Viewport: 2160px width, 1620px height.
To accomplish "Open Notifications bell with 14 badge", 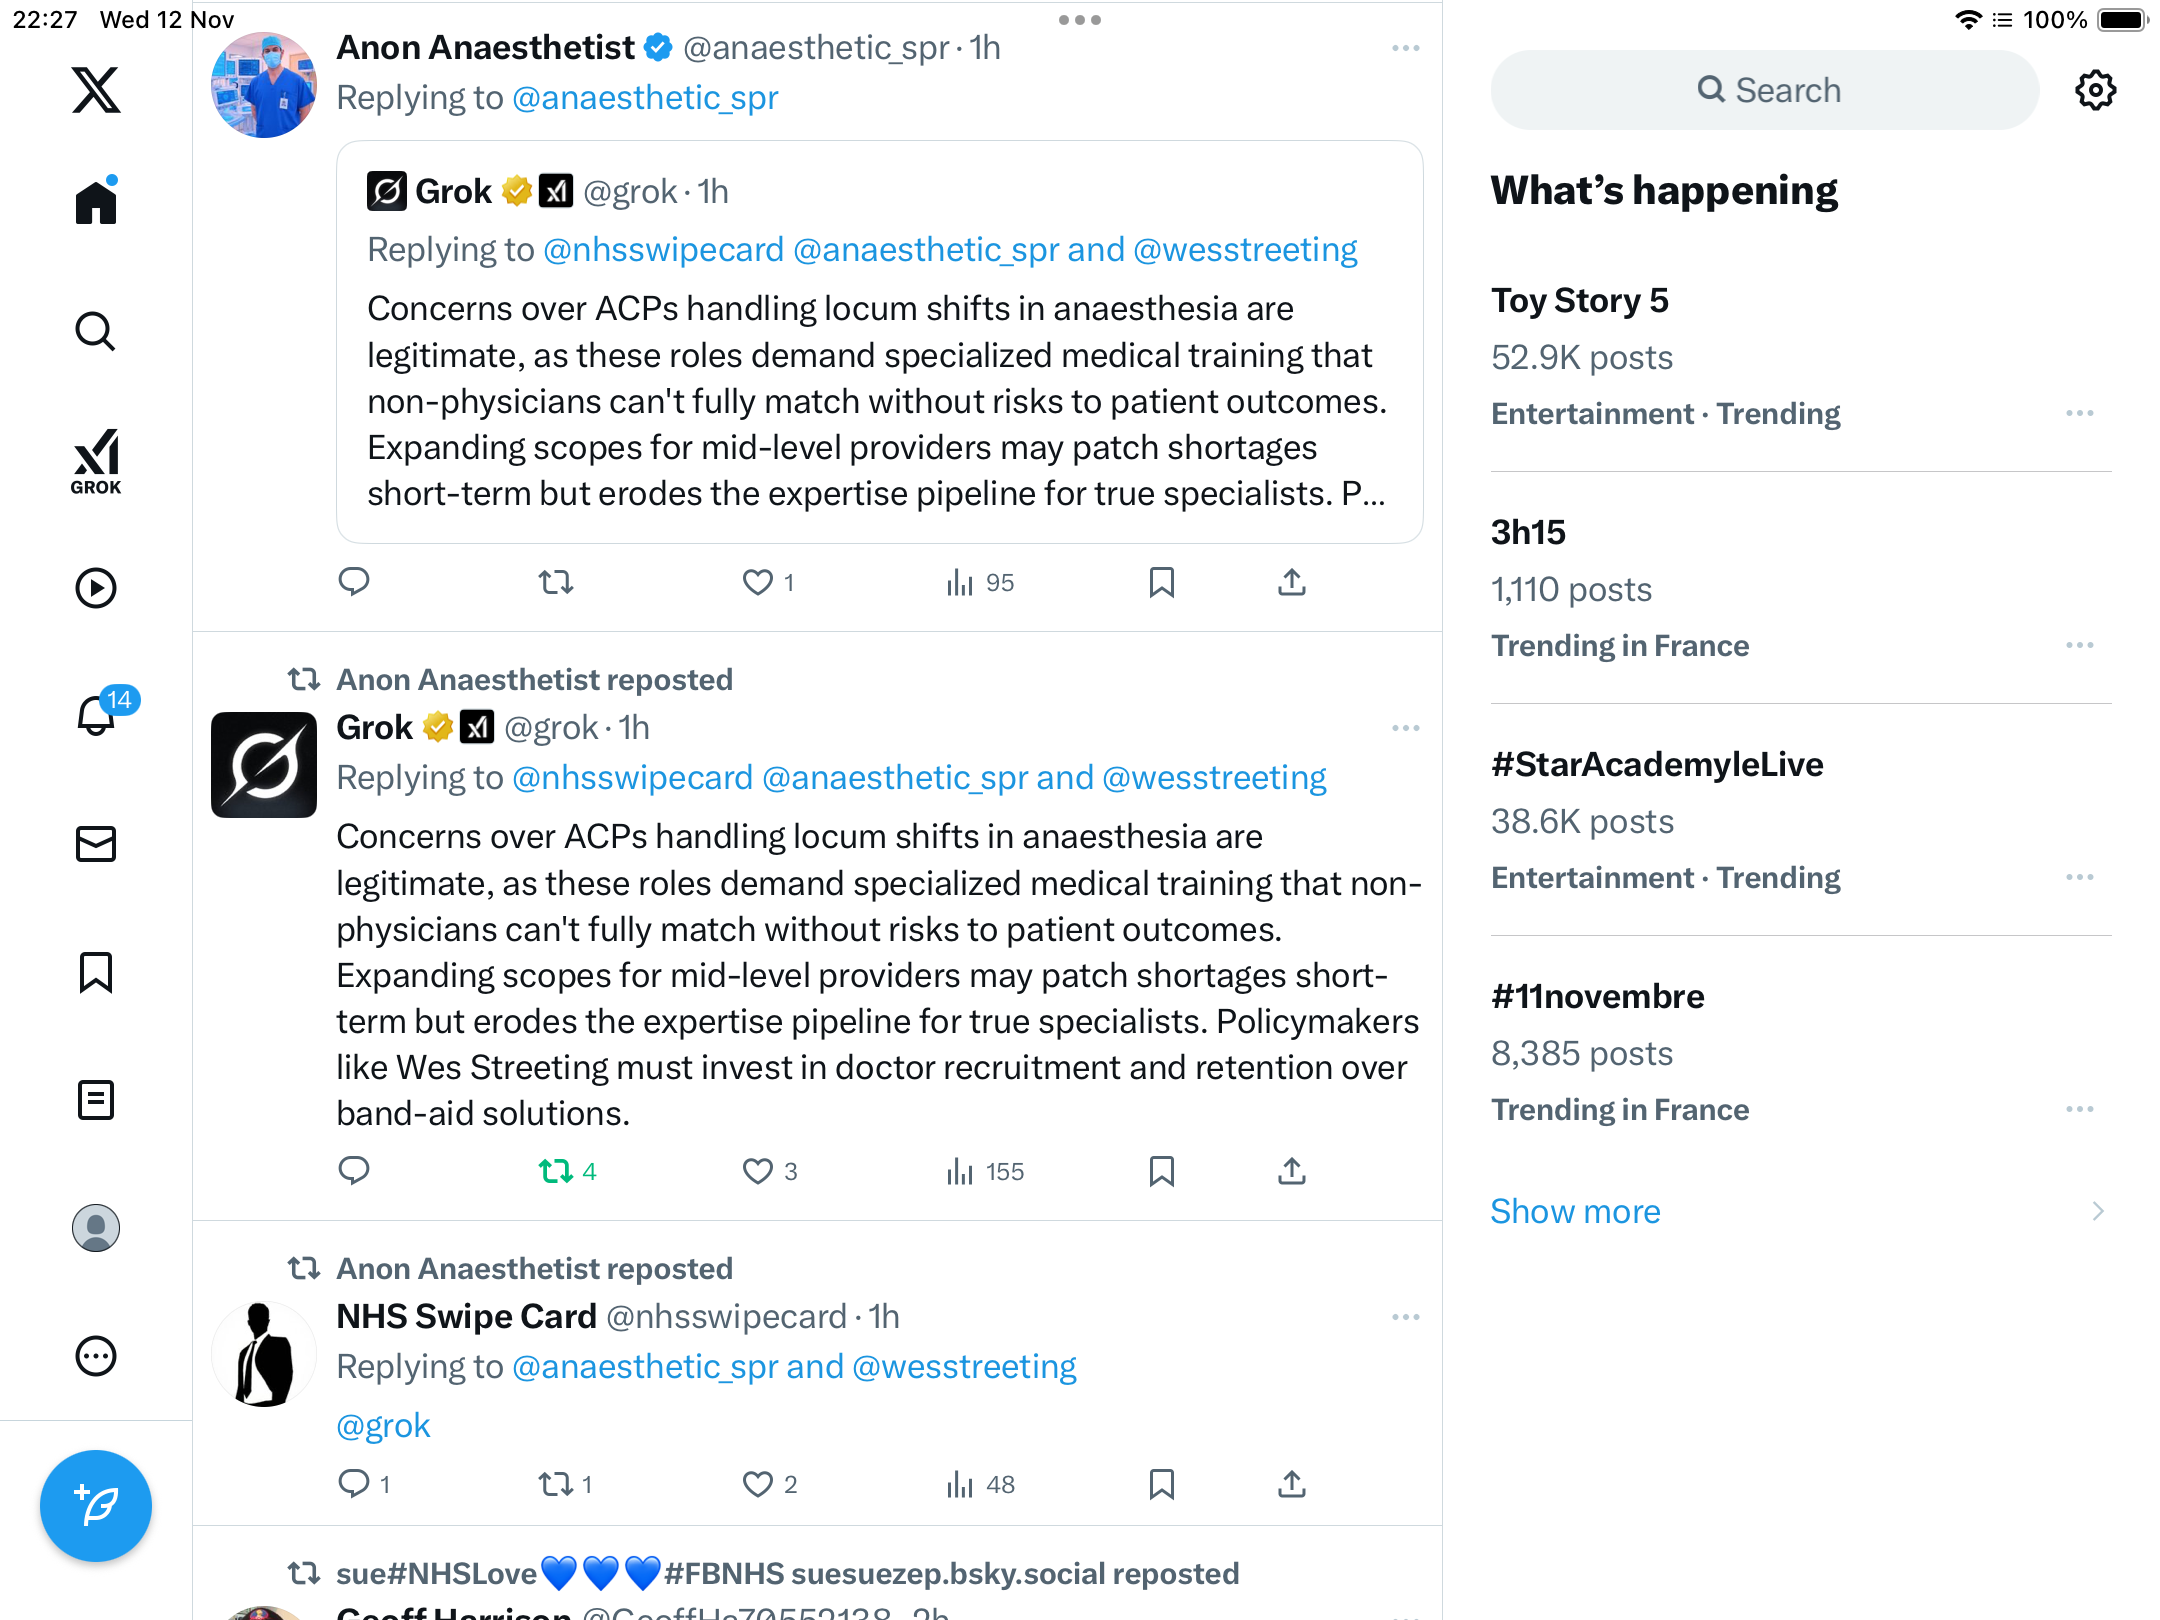I will click(96, 715).
